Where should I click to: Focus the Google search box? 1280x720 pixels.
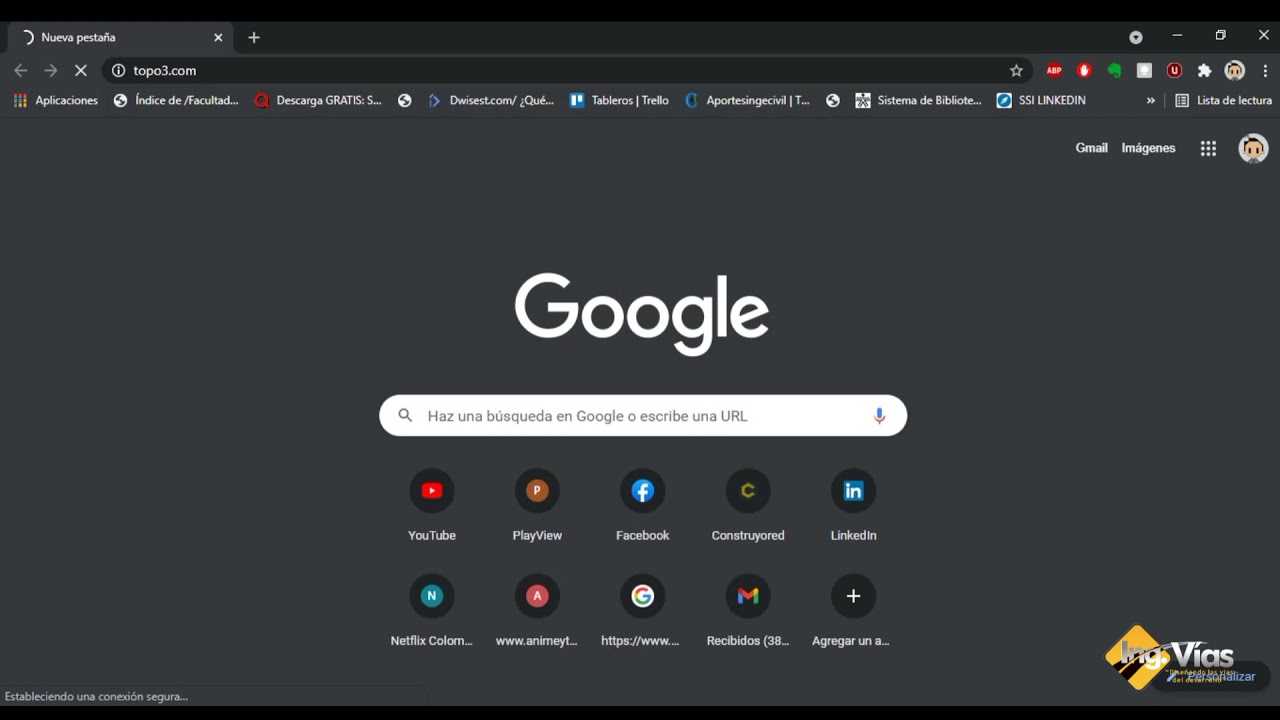coord(643,415)
